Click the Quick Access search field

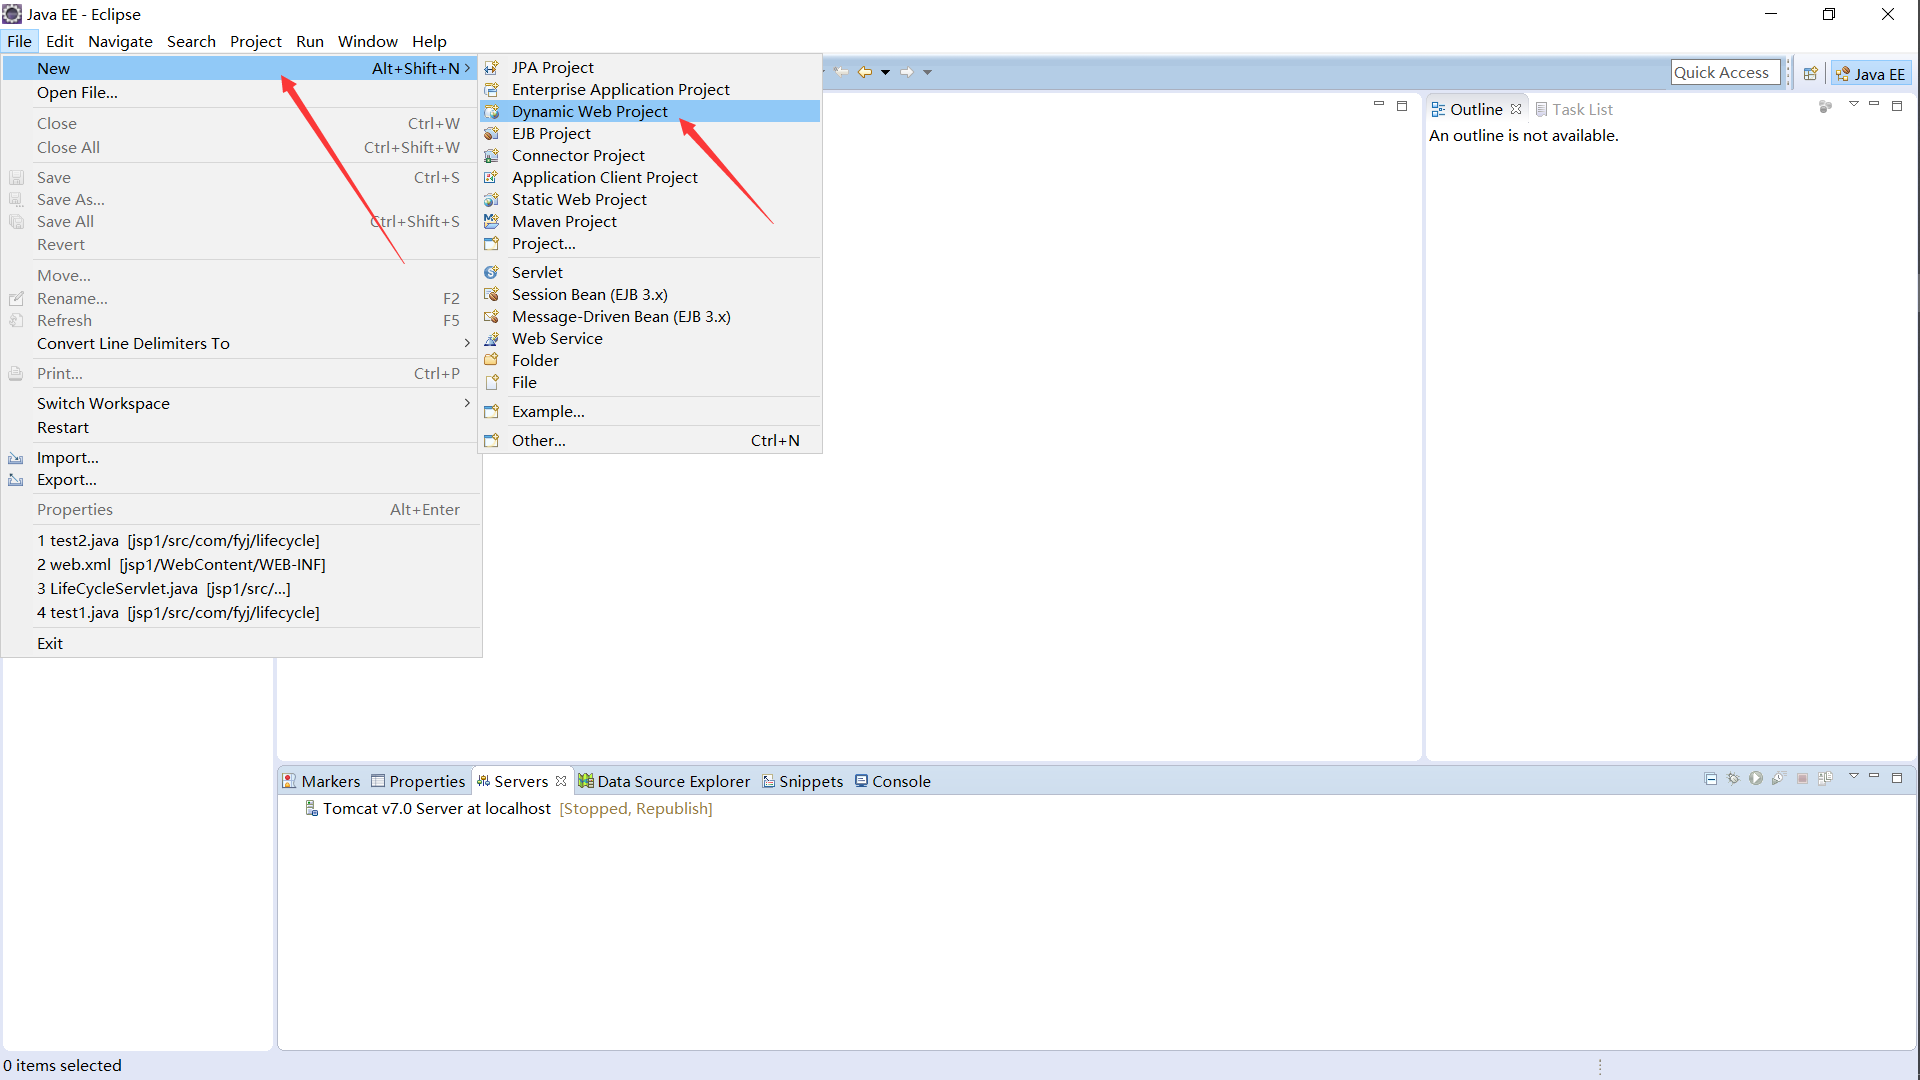coord(1724,72)
